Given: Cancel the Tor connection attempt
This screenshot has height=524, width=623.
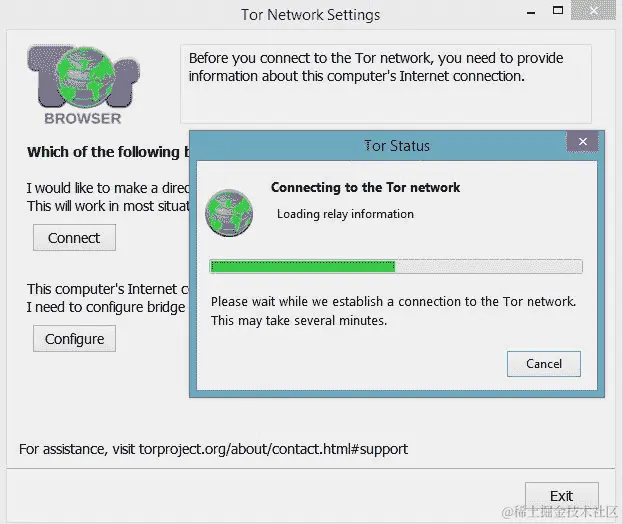Looking at the screenshot, I should [544, 364].
